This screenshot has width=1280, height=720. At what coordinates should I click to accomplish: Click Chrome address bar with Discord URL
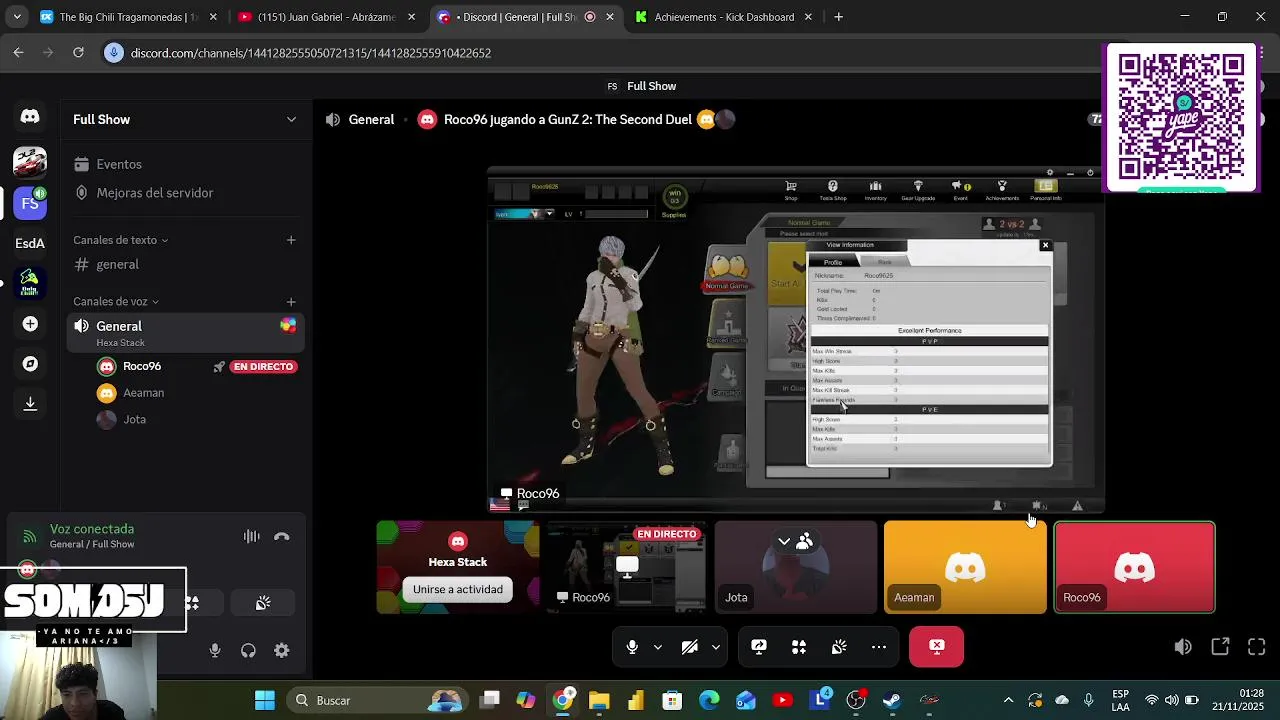coord(600,53)
